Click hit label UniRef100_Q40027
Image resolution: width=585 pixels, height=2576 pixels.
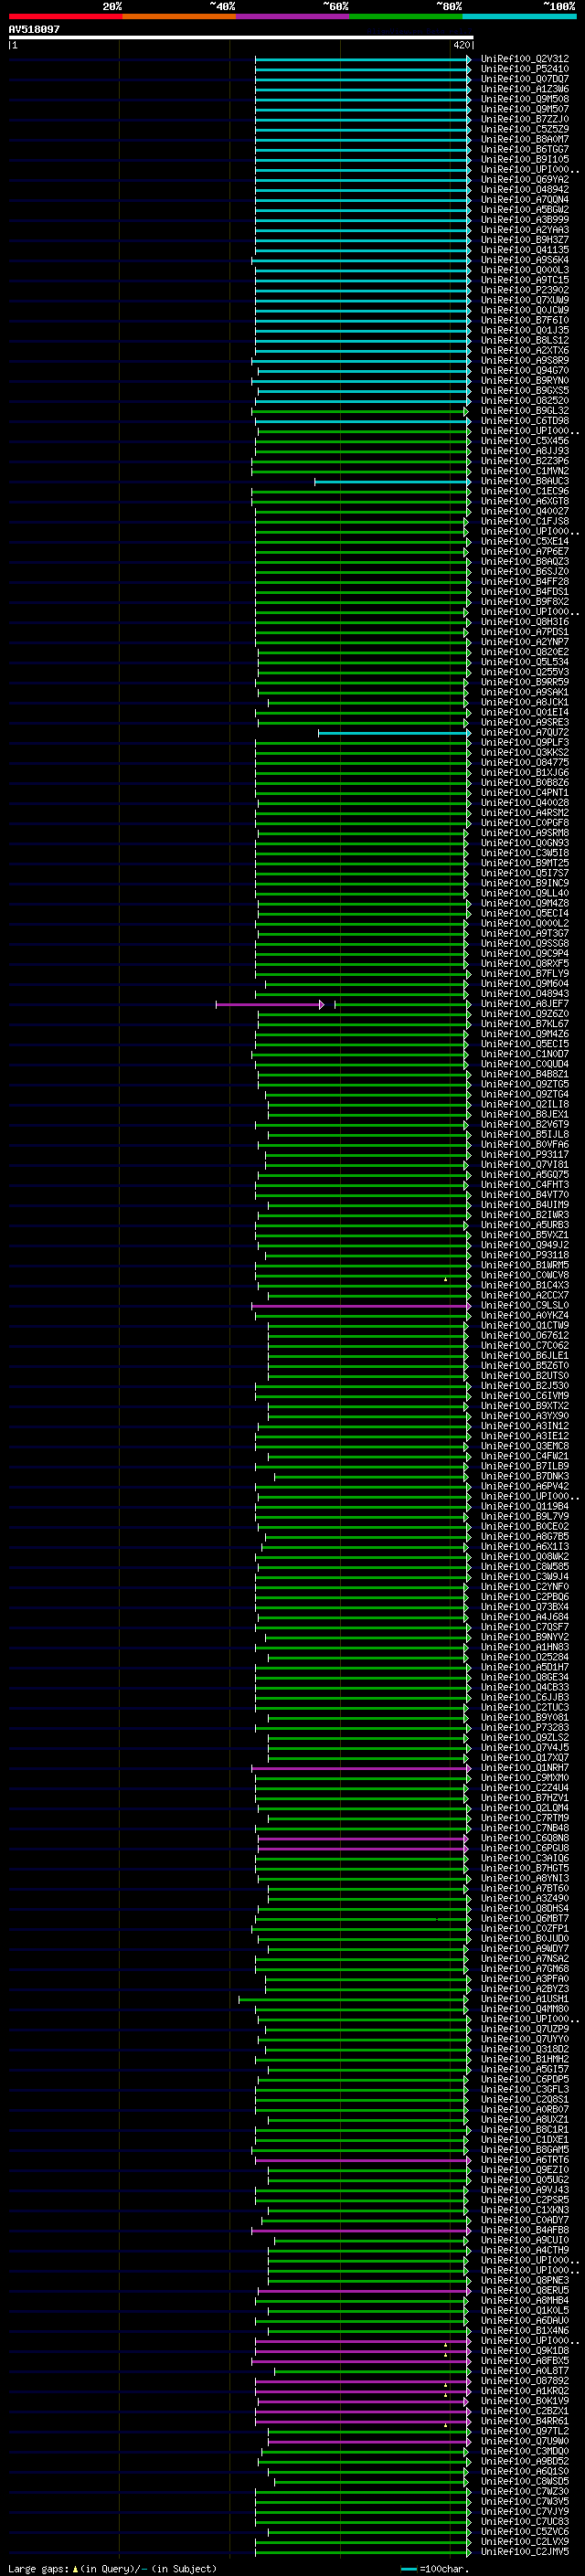click(x=525, y=511)
